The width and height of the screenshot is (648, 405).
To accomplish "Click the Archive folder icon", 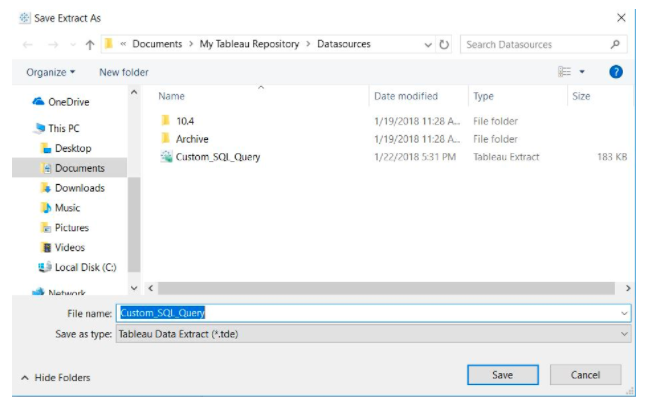I will (x=166, y=138).
